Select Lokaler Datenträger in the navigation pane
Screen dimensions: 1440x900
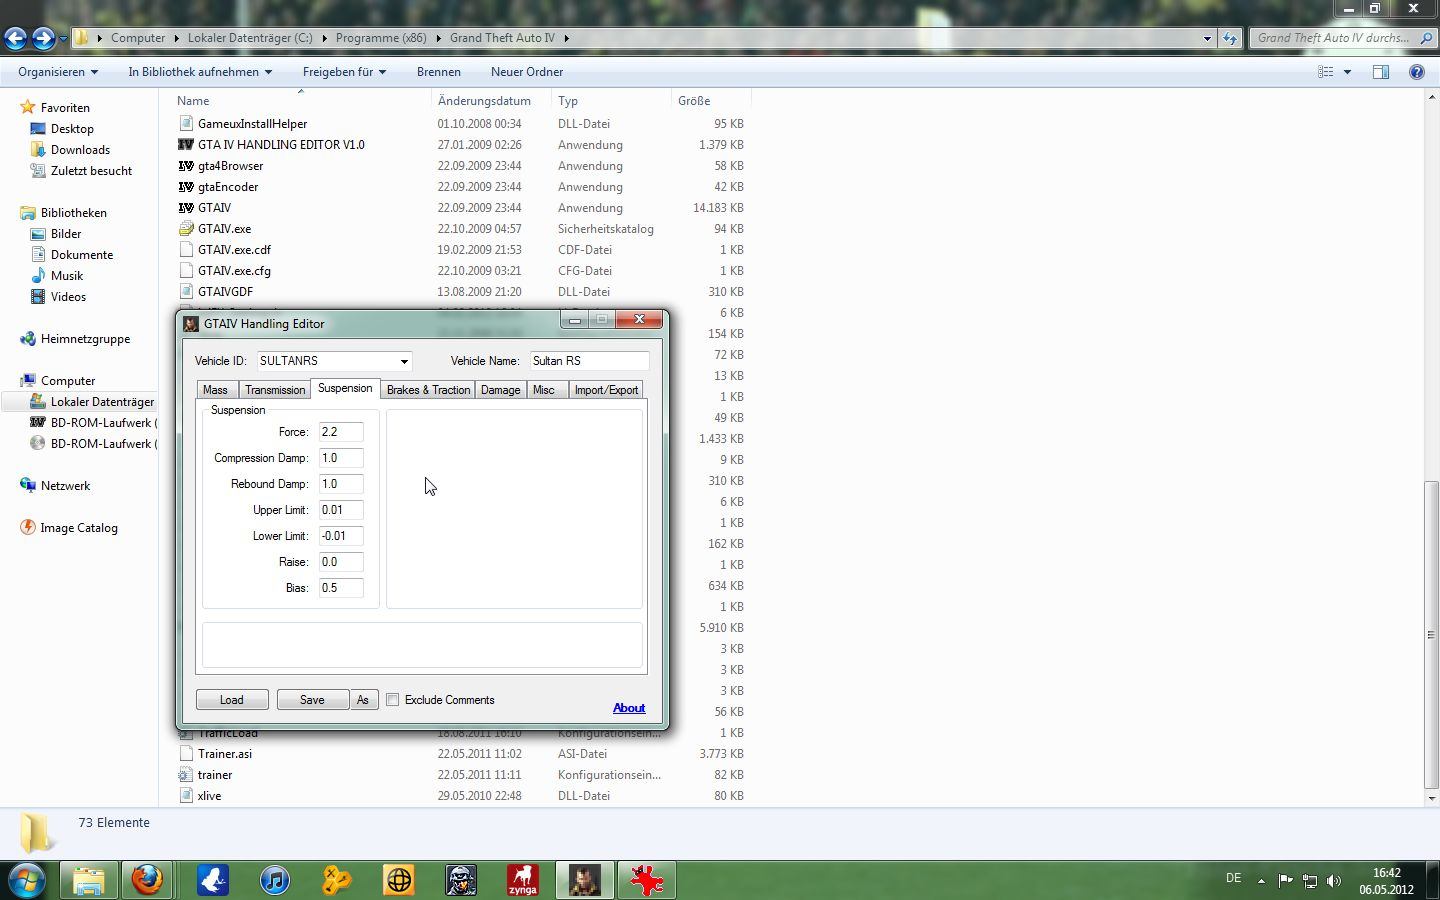[92, 402]
